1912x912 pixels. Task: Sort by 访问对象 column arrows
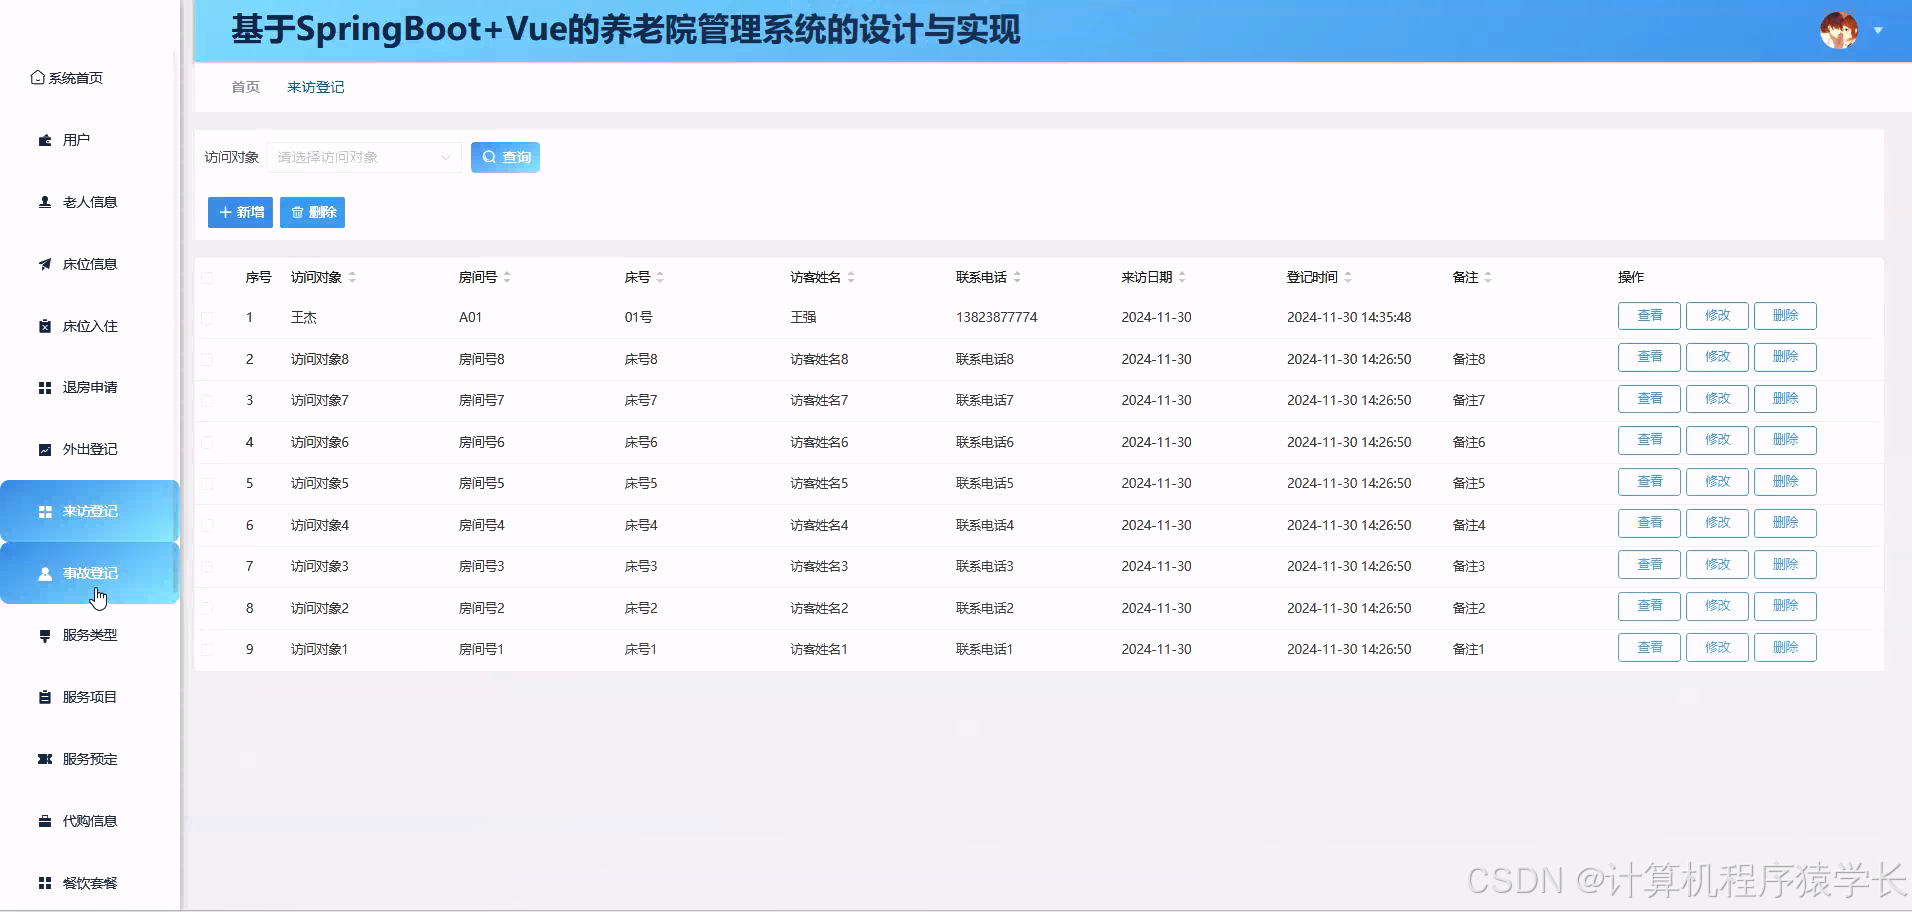(x=352, y=277)
